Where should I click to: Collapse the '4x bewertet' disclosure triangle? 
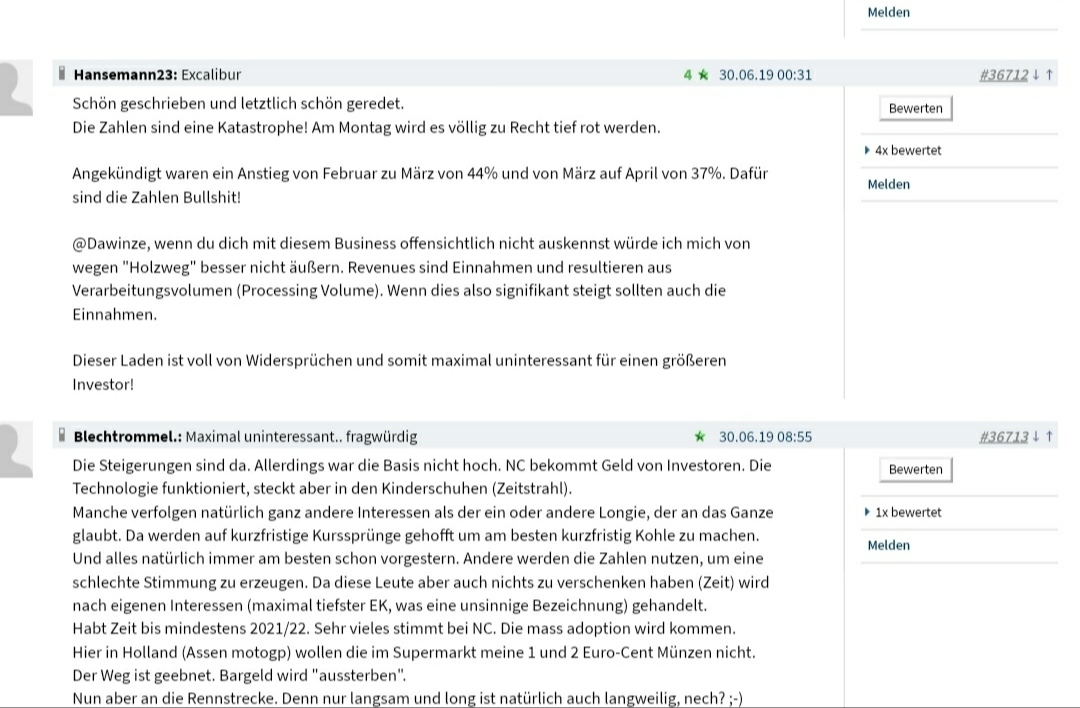(866, 150)
